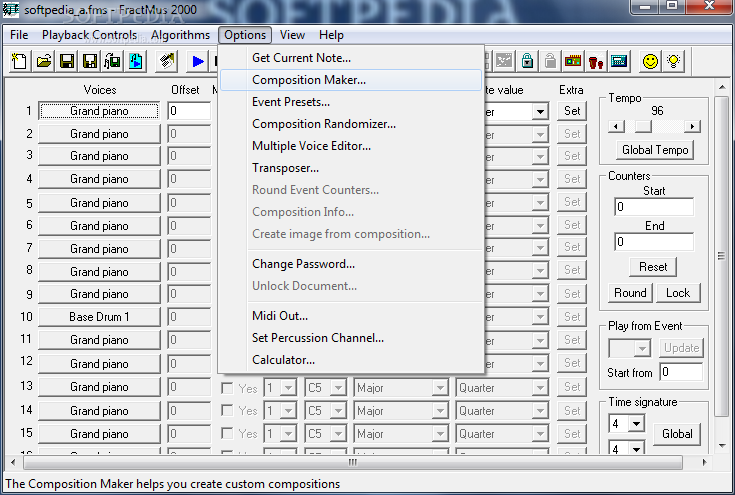
Task: Click the Tempo slider left arrow
Action: pyautogui.click(x=616, y=127)
